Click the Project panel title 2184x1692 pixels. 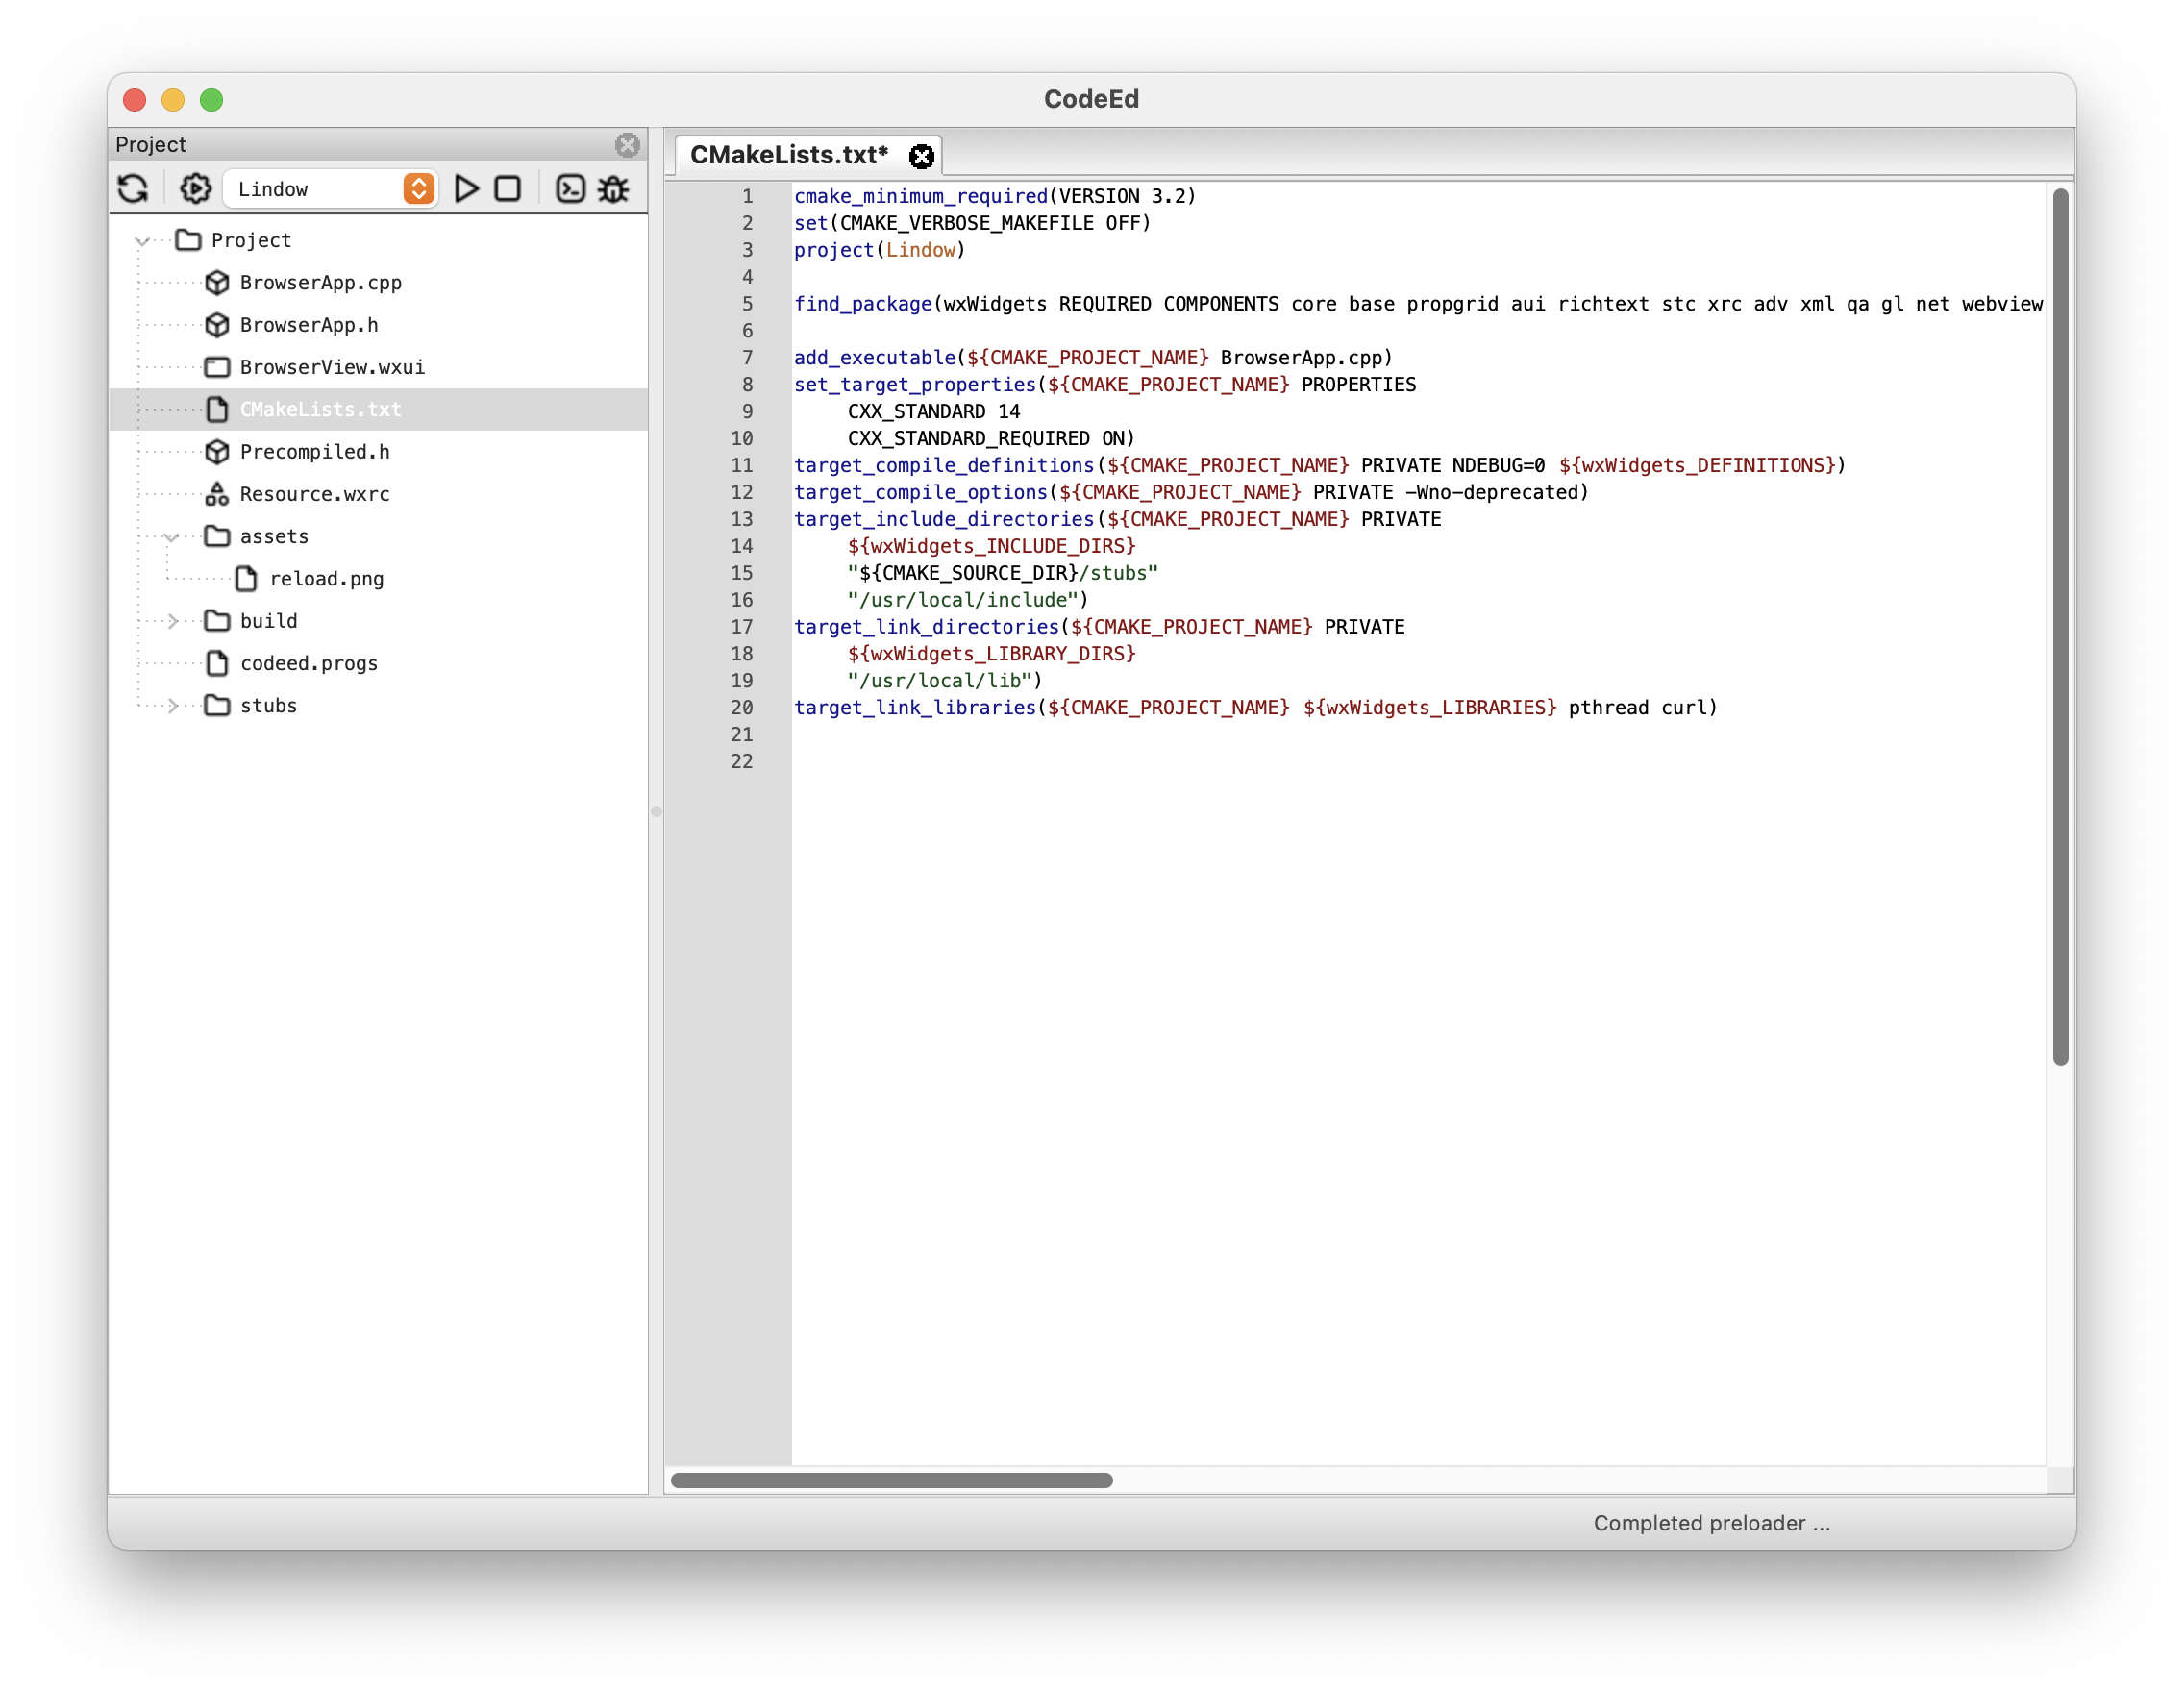point(150,145)
